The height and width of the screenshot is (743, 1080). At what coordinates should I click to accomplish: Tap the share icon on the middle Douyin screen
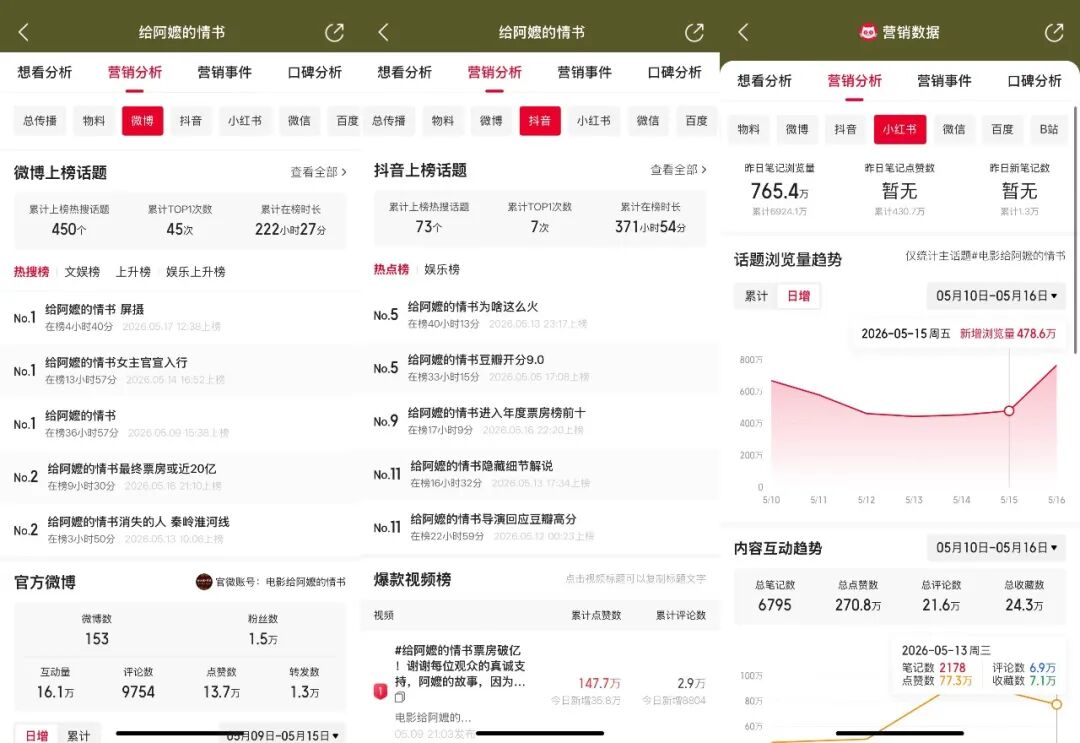(x=694, y=32)
